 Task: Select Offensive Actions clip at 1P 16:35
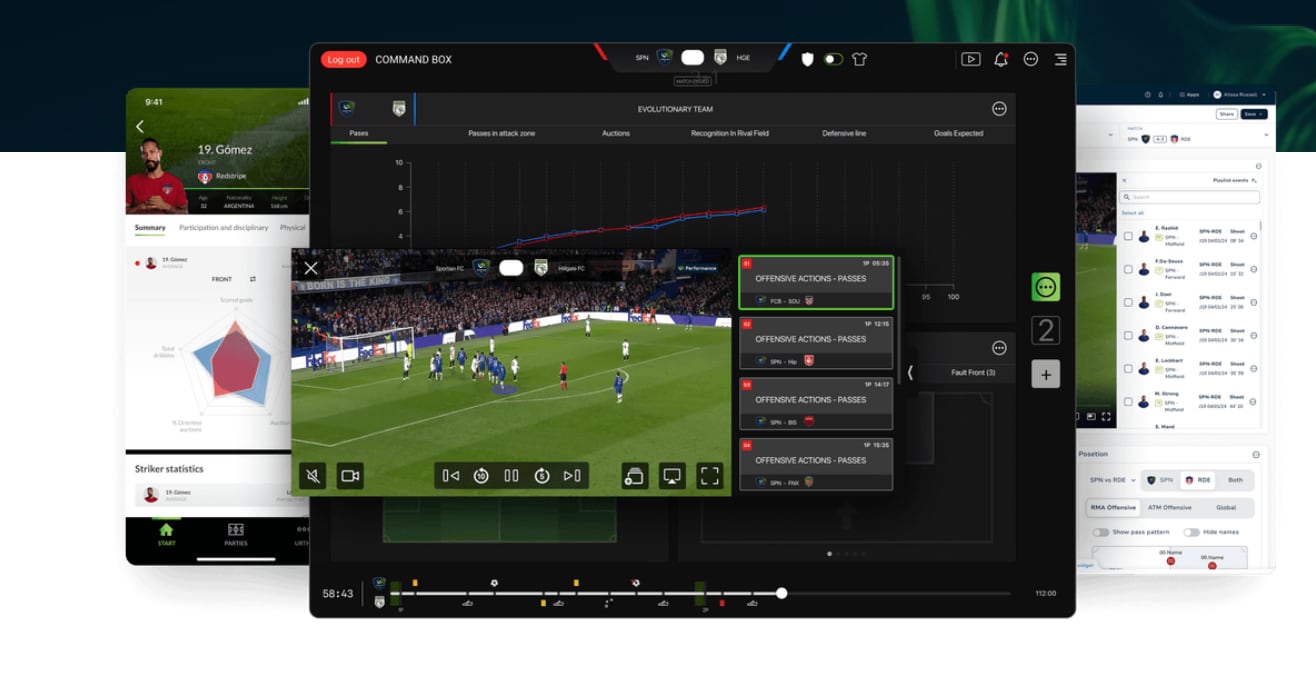pos(816,464)
